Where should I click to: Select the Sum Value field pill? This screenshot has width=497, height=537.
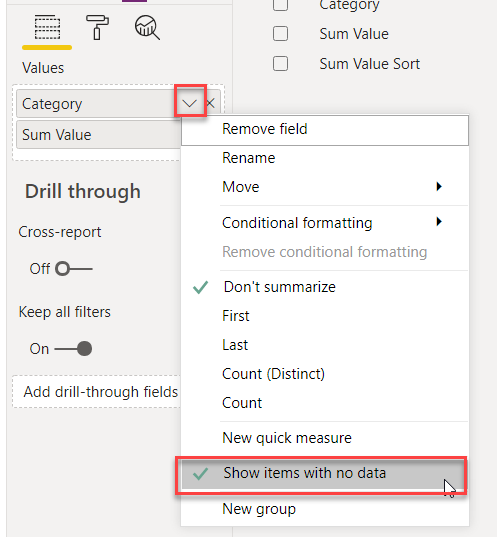pos(99,135)
